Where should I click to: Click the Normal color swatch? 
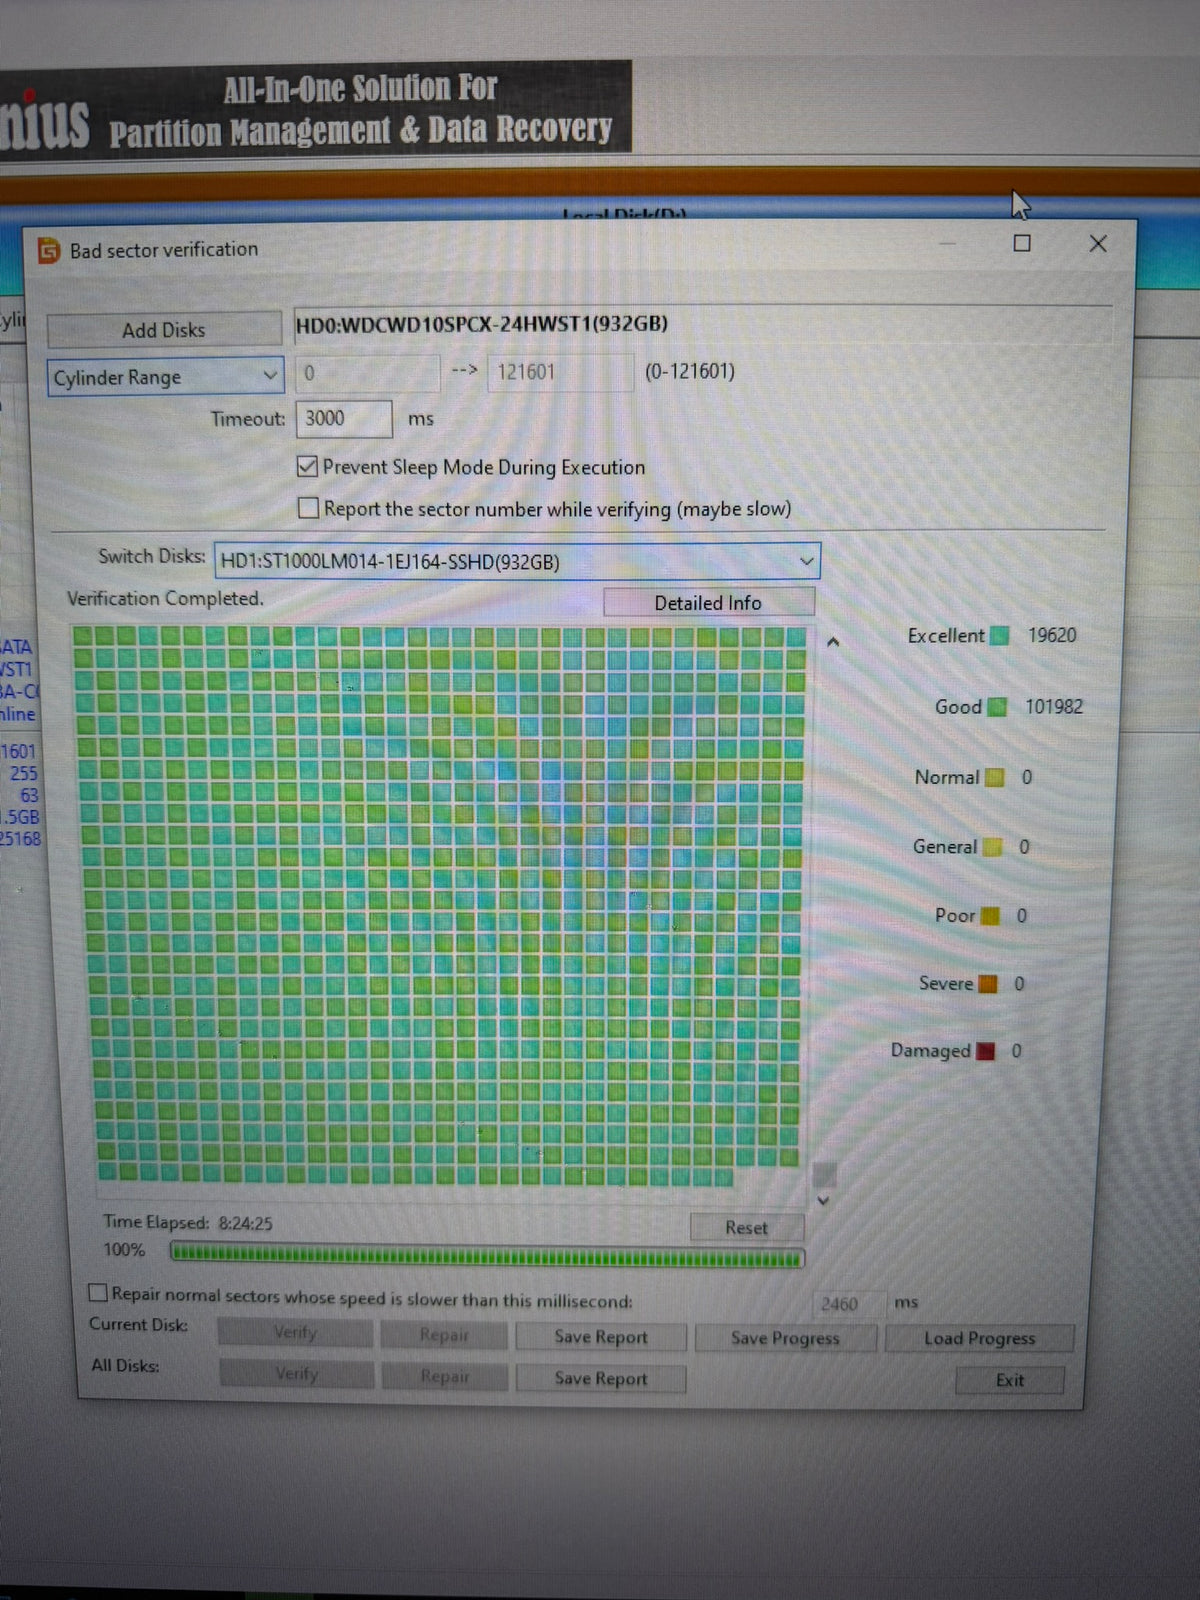pyautogui.click(x=994, y=777)
